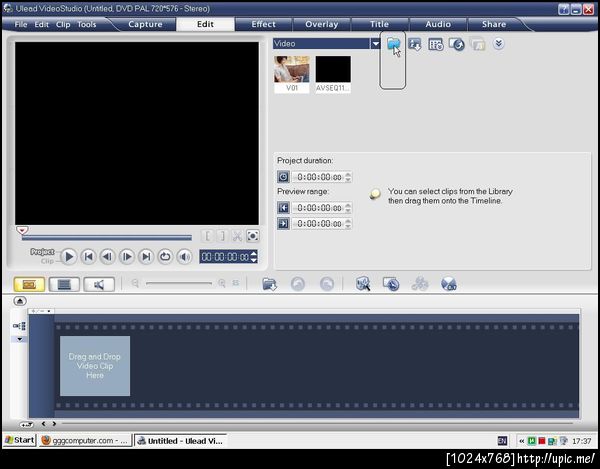
Task: Click the timeline zoom slider
Action: coord(179,283)
